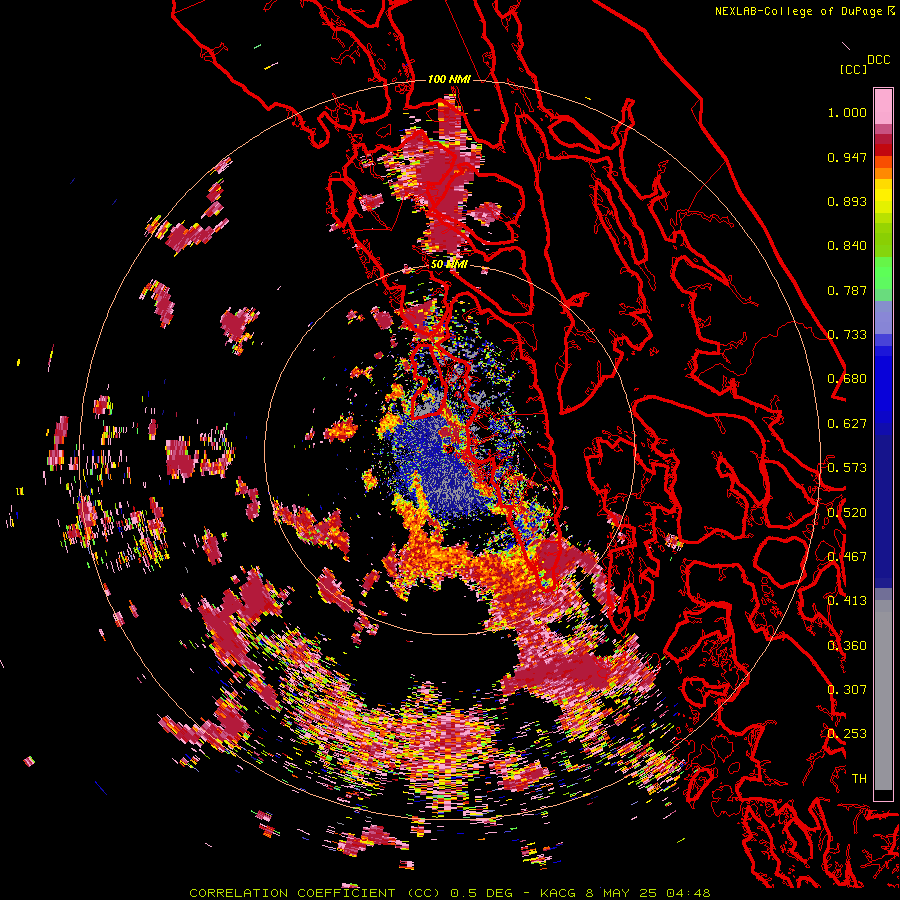Click the 04:48 timestamp
The image size is (900, 900).
pyautogui.click(x=689, y=893)
